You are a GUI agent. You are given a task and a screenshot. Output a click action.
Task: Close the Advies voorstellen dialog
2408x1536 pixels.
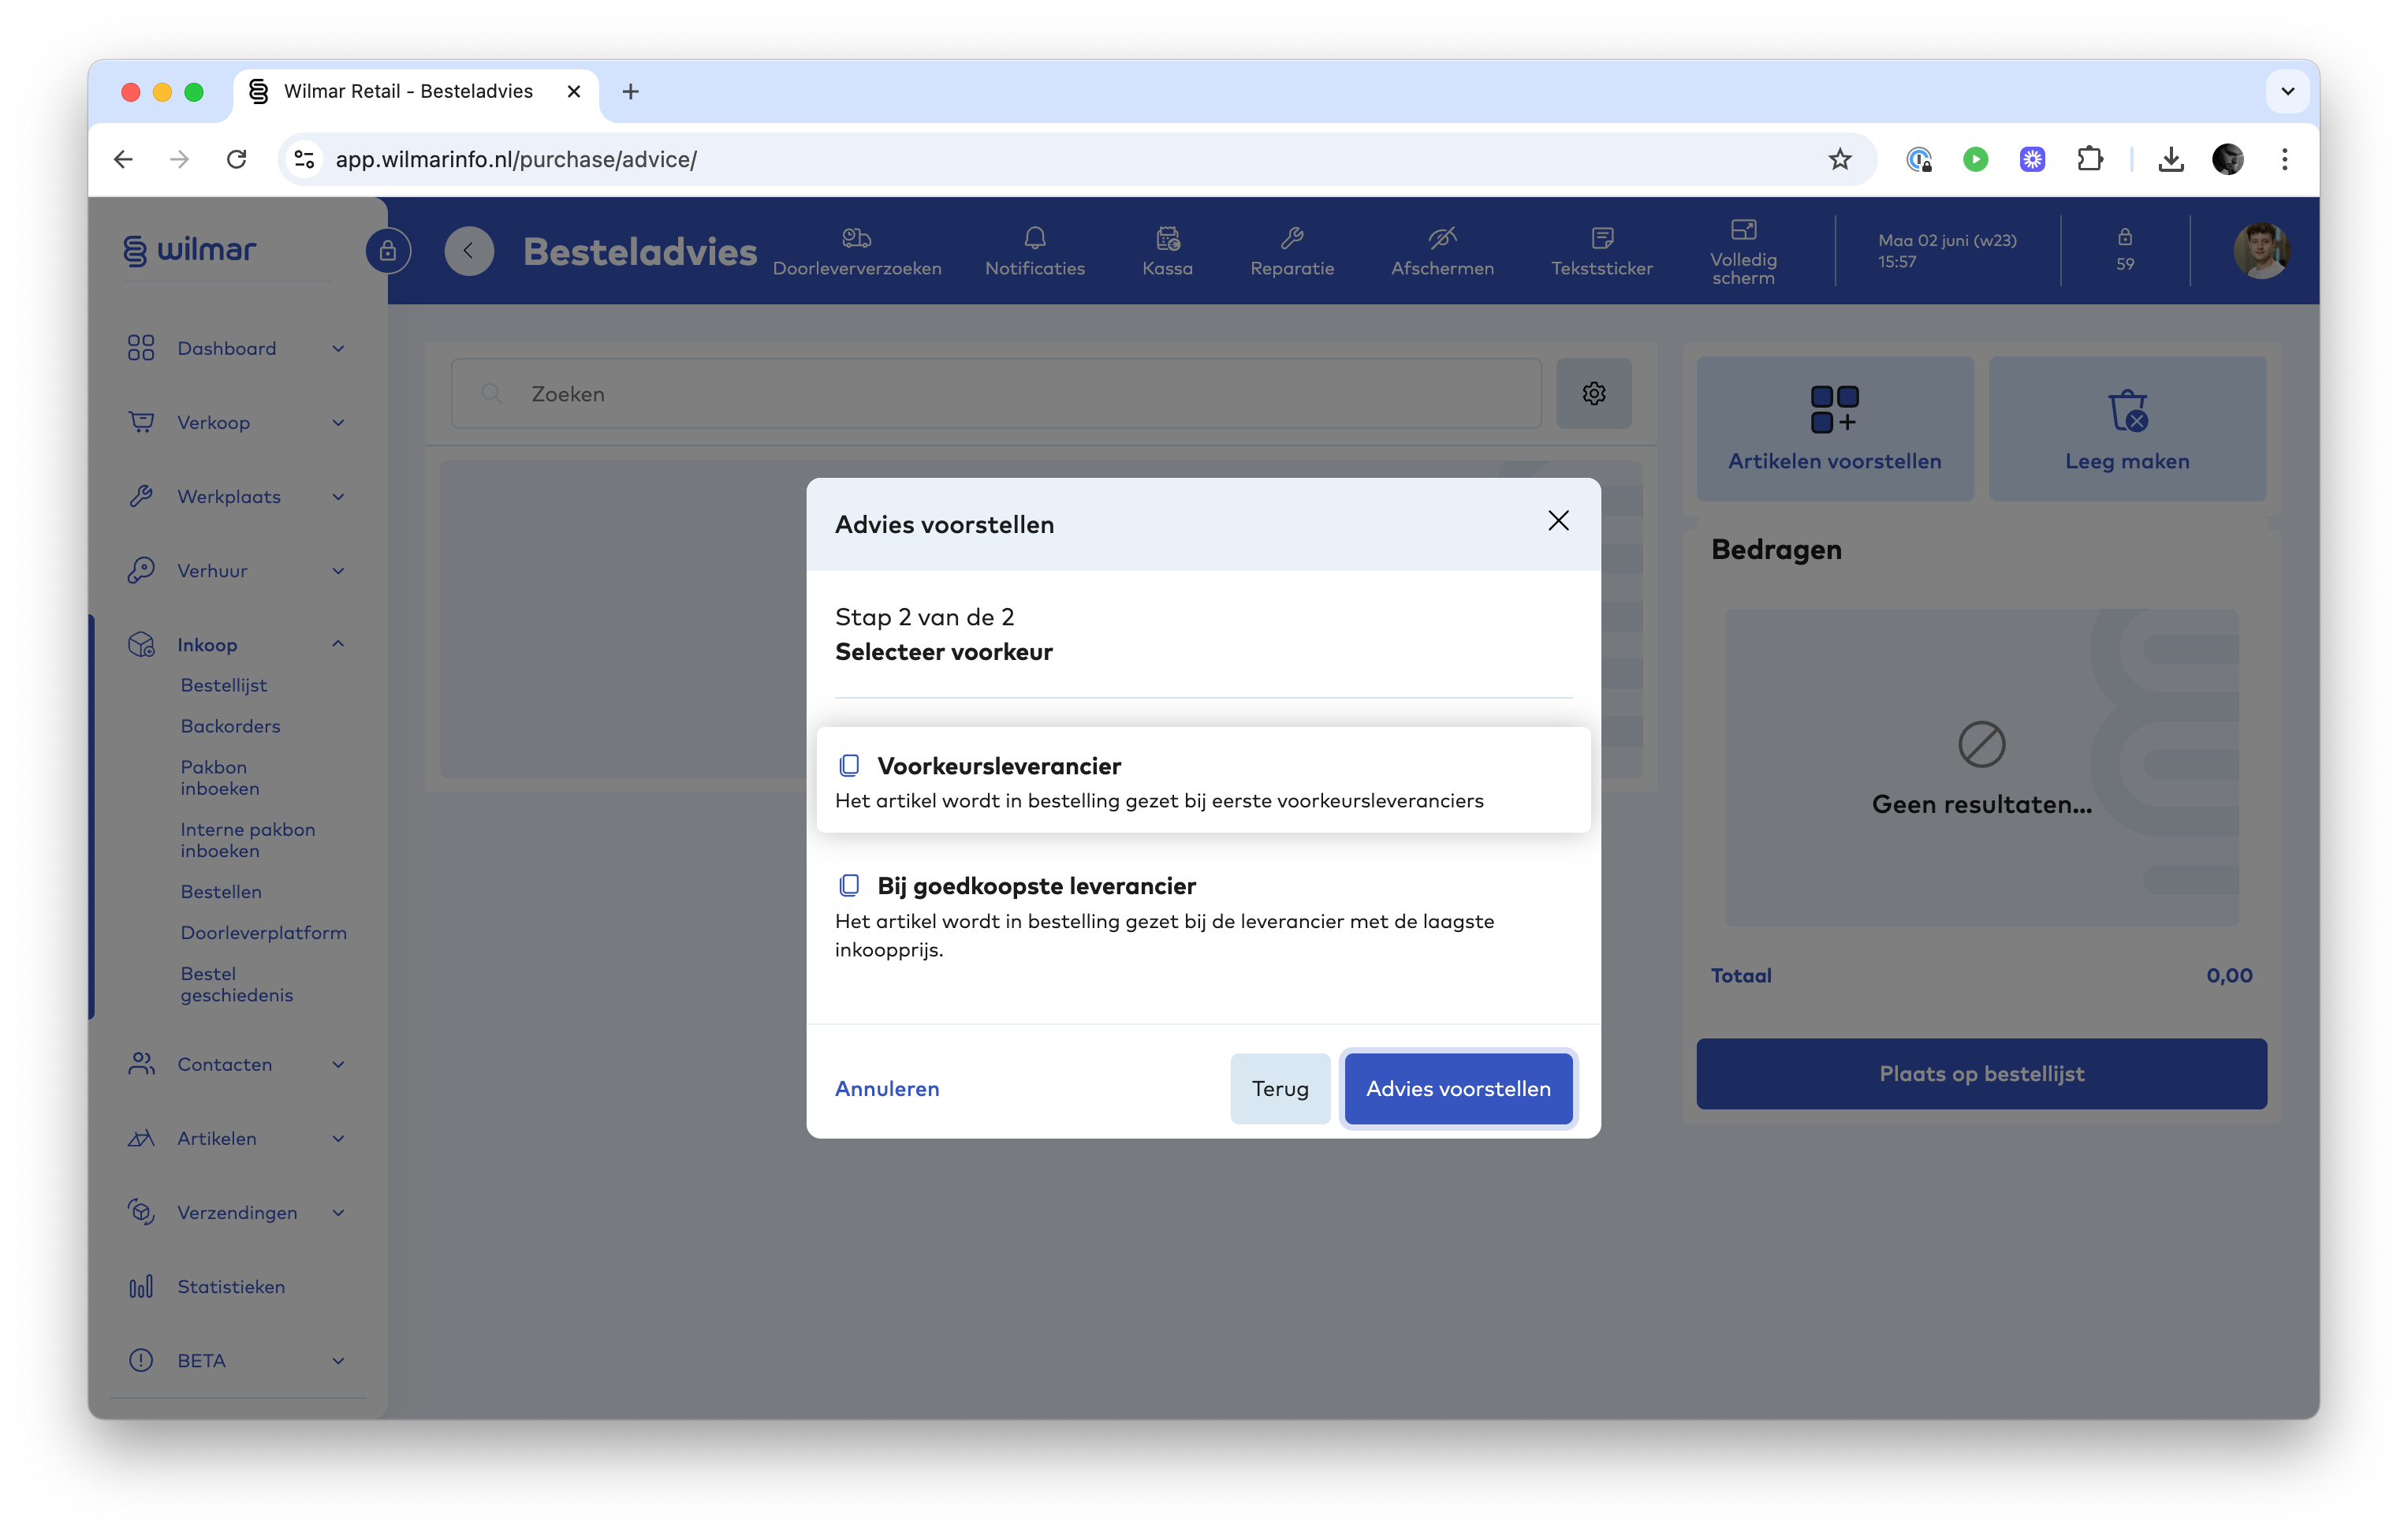pos(1558,520)
